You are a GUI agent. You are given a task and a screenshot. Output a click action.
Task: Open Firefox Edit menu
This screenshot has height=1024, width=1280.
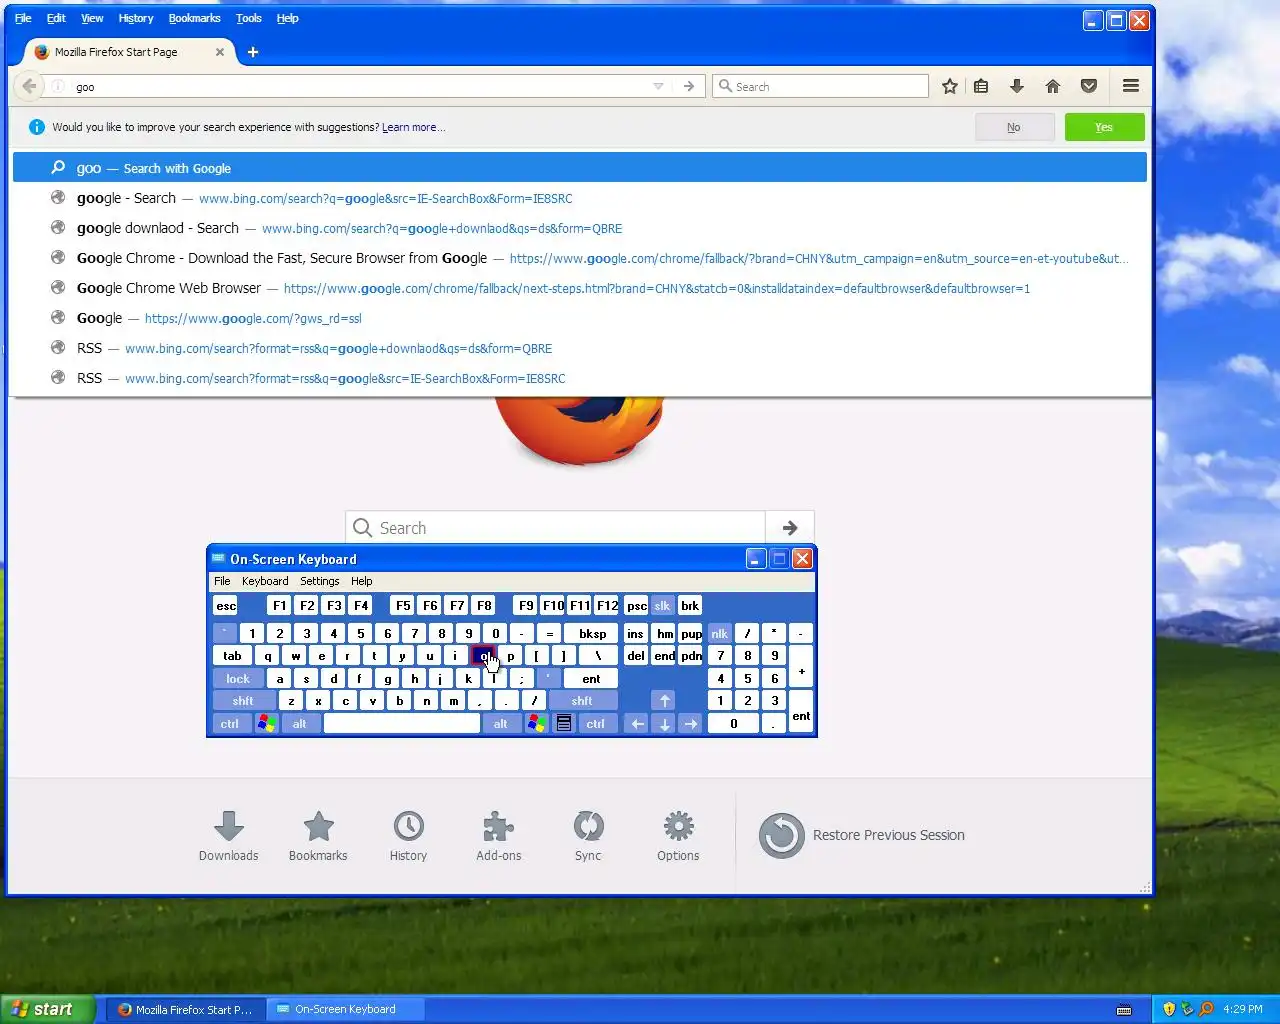point(56,18)
